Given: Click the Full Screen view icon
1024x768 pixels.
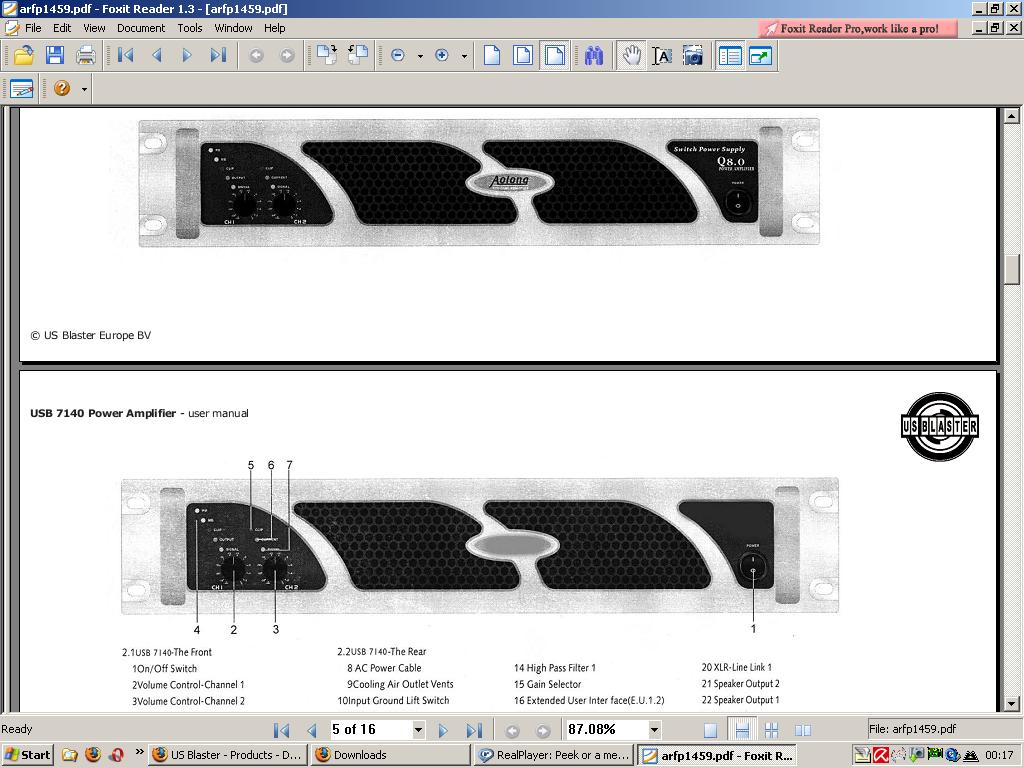Looking at the screenshot, I should 761,56.
